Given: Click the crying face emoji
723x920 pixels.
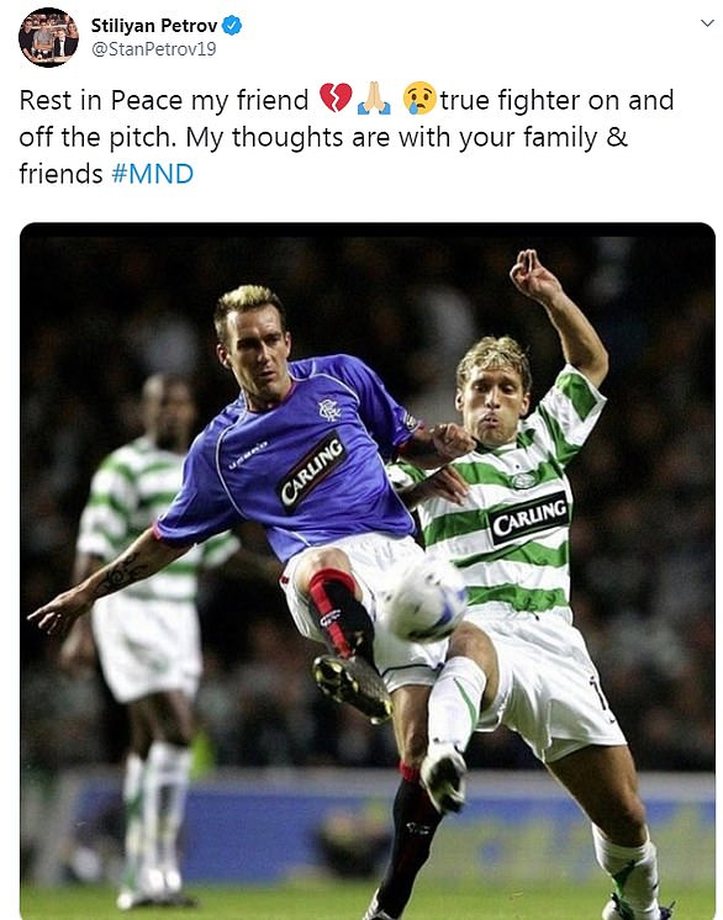Looking at the screenshot, I should pyautogui.click(x=419, y=98).
